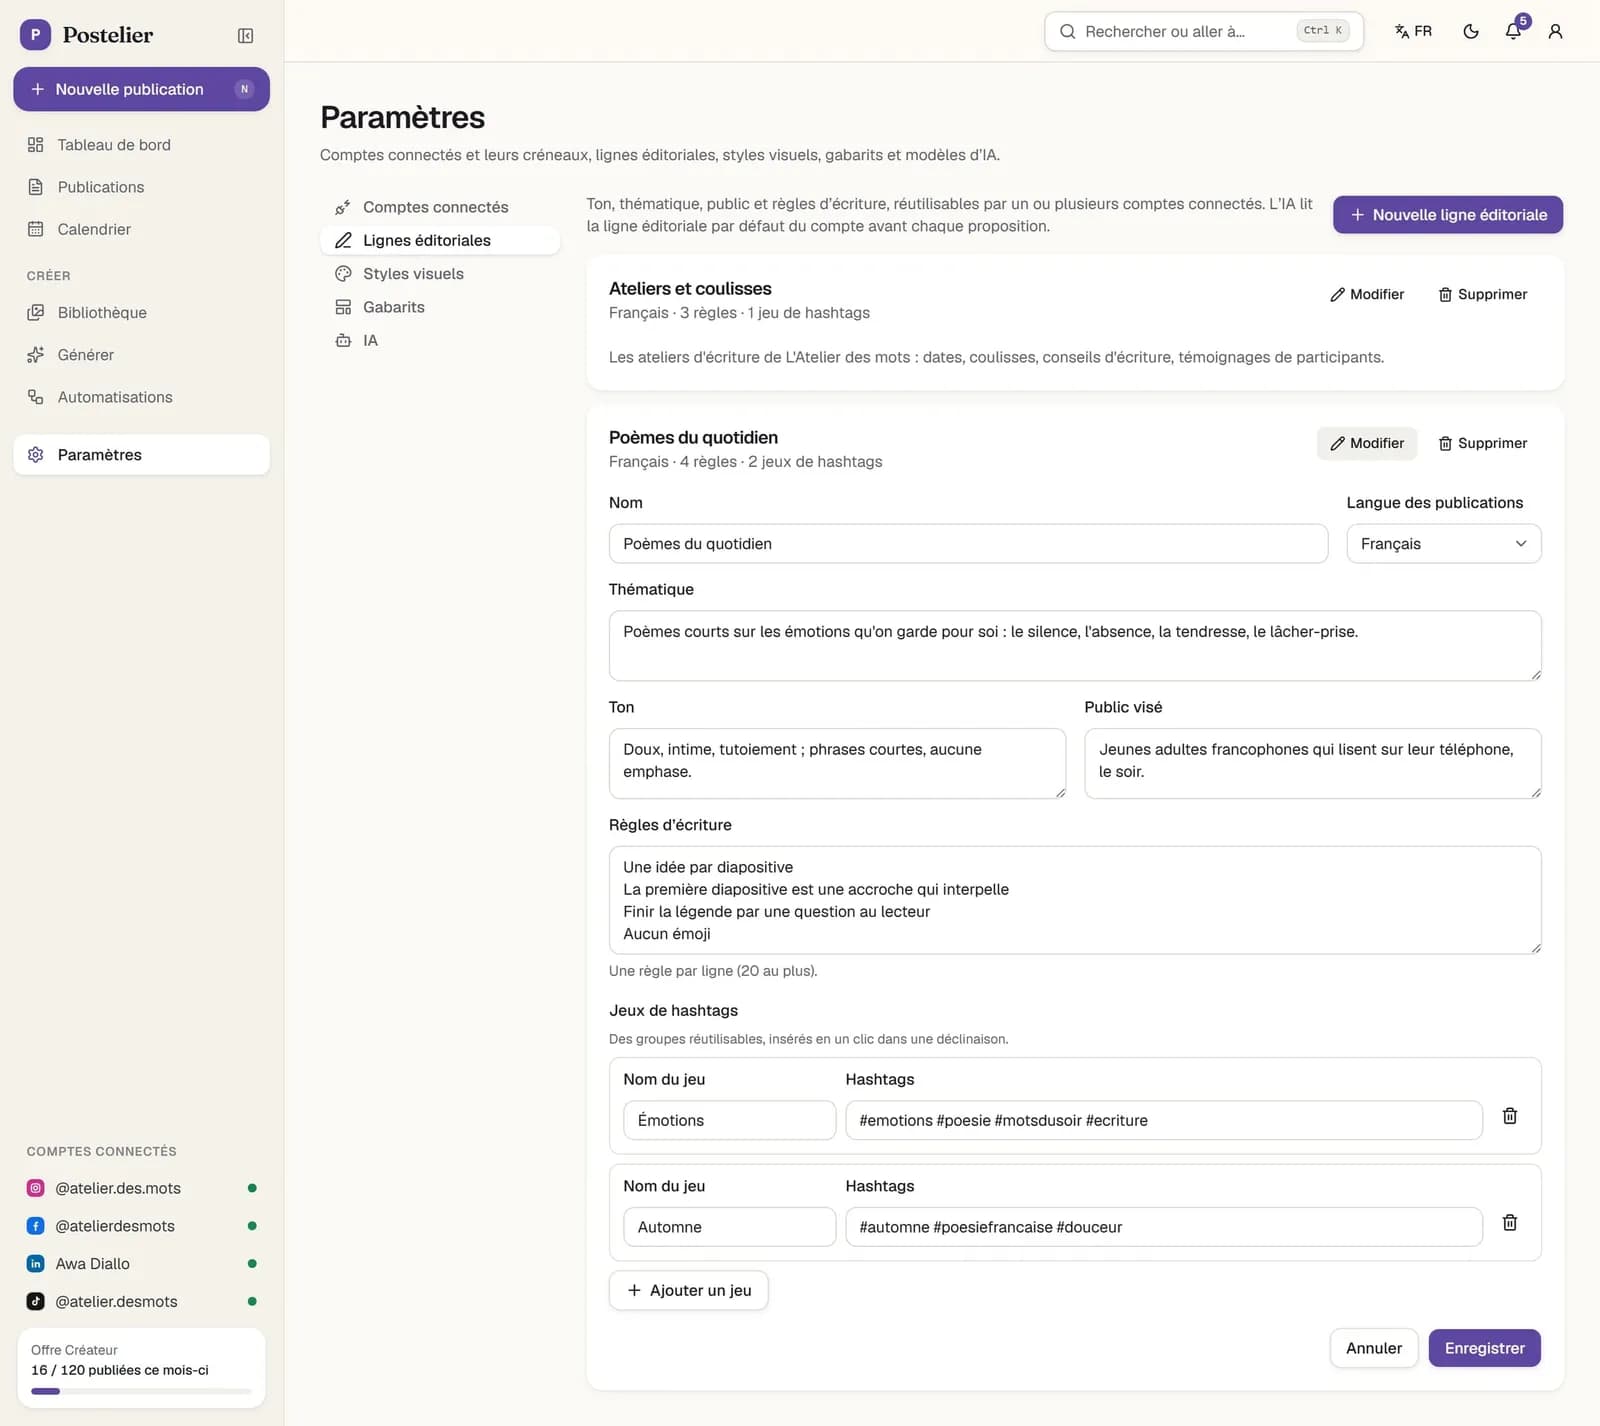Click the monthly publications progress bar
Image resolution: width=1600 pixels, height=1426 pixels.
pos(141,1391)
